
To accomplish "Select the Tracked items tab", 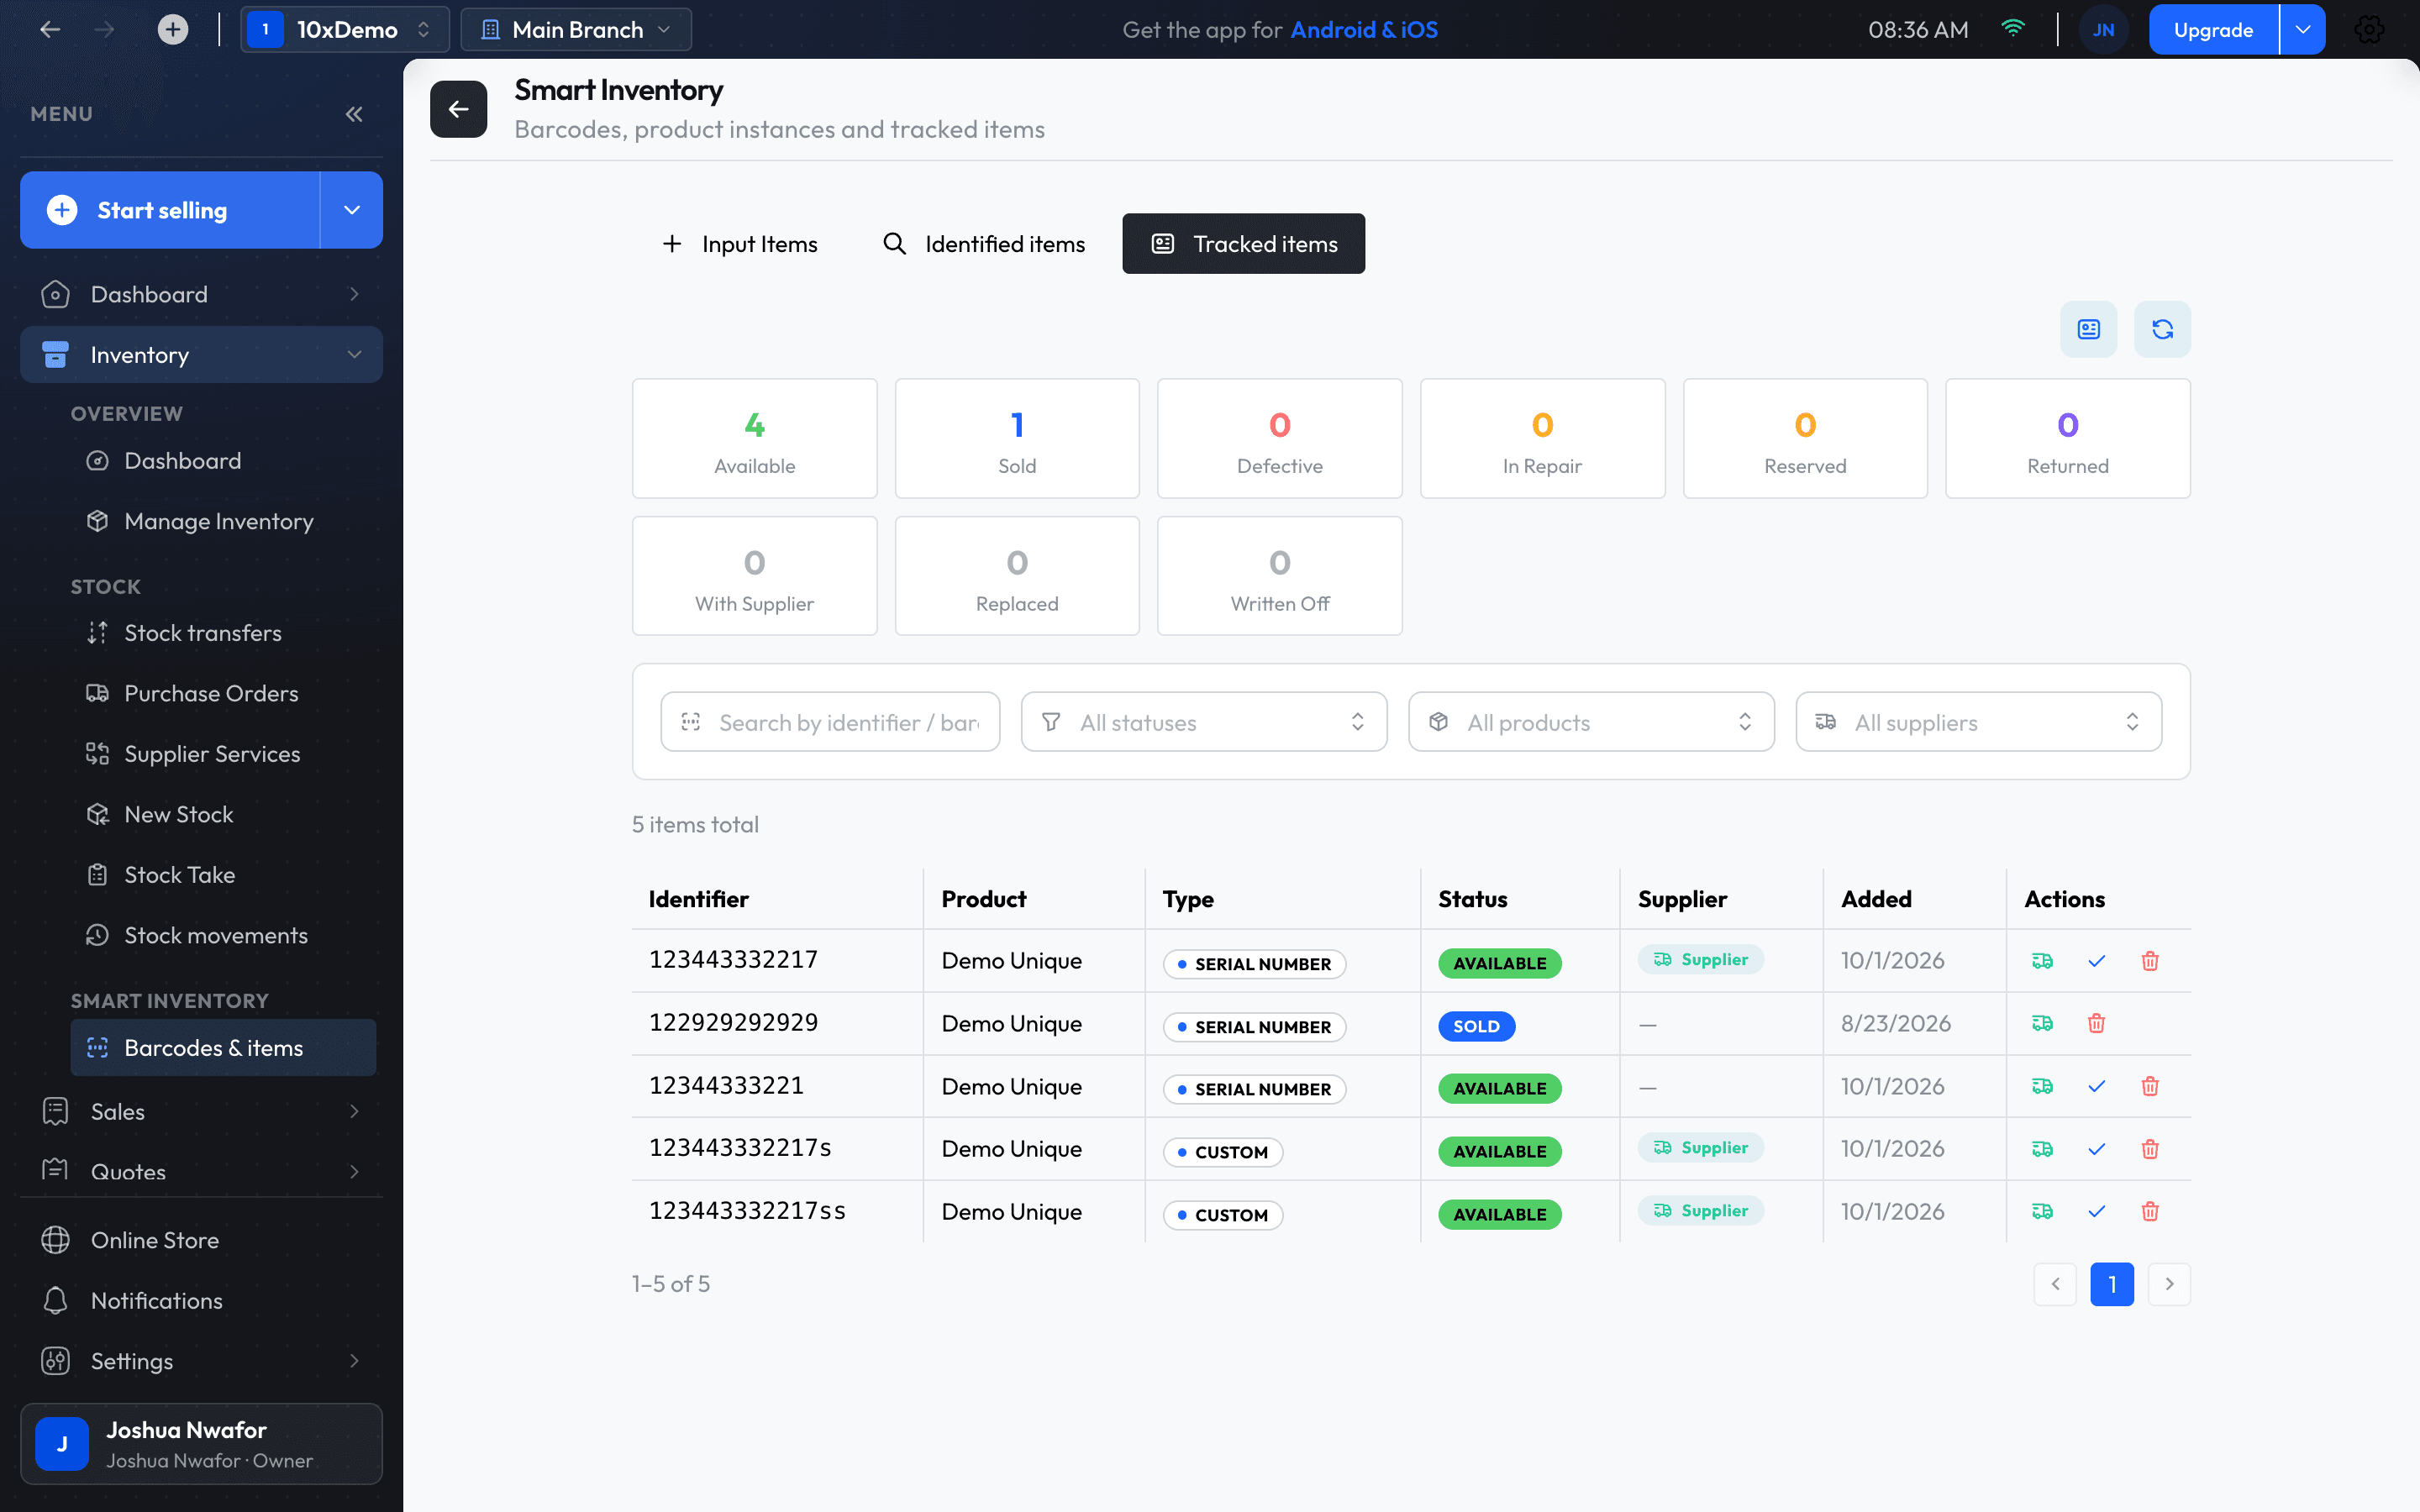I will coord(1243,244).
